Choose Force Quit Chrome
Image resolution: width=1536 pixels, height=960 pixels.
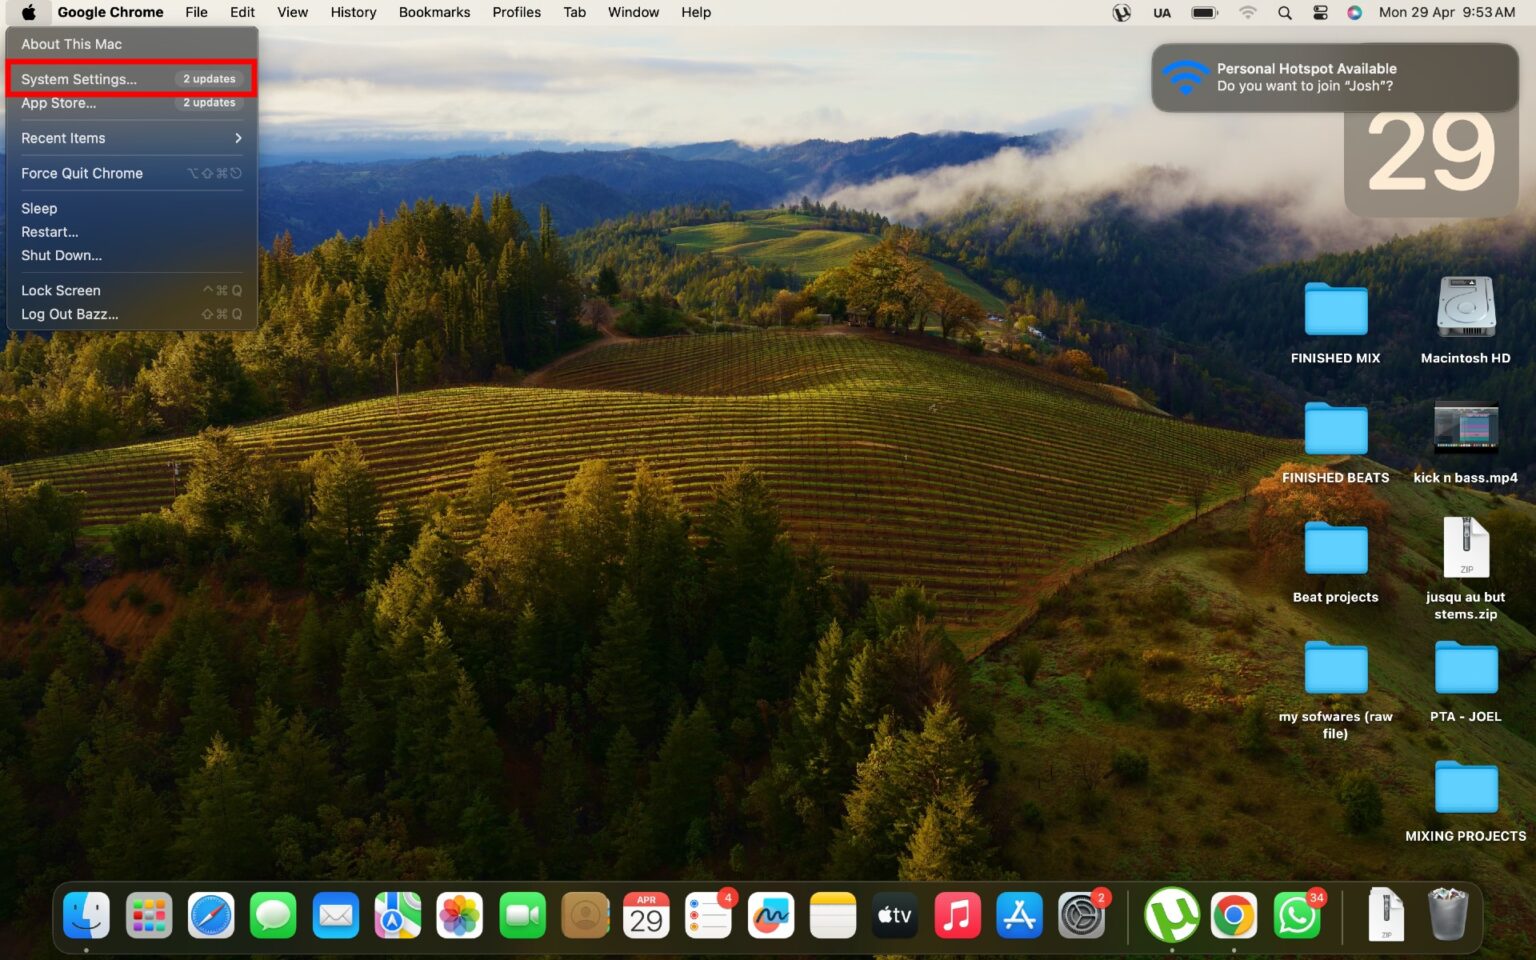pyautogui.click(x=82, y=173)
